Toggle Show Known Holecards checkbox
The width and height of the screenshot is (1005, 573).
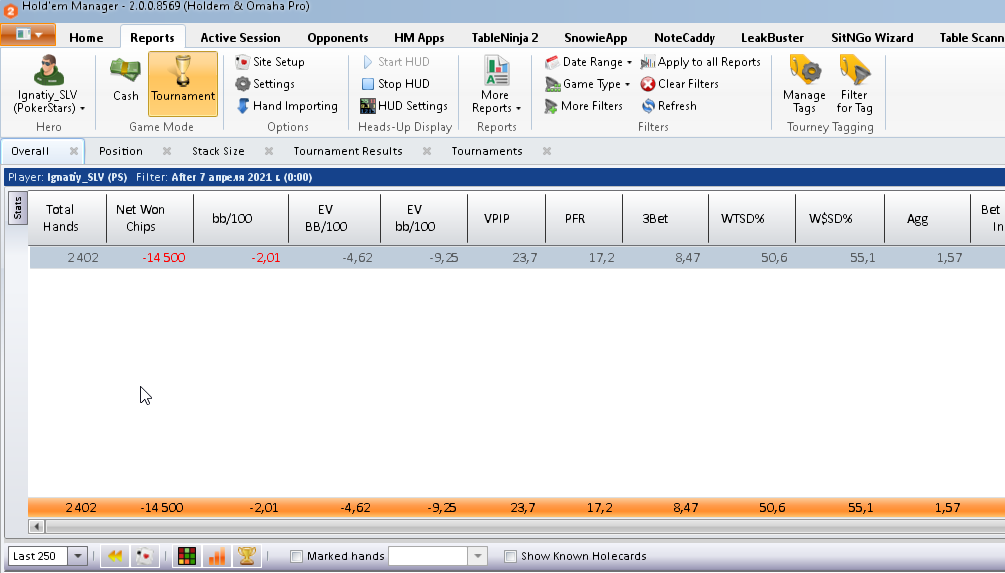coord(510,556)
